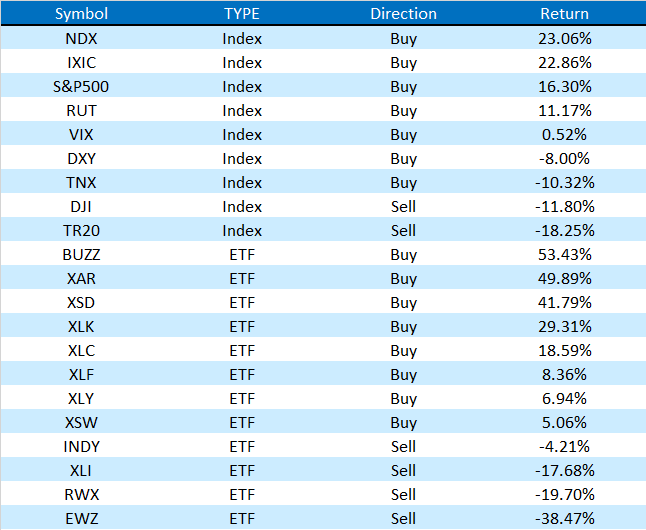
Task: Click the Sell direction in TR20 row
Action: coord(403,230)
